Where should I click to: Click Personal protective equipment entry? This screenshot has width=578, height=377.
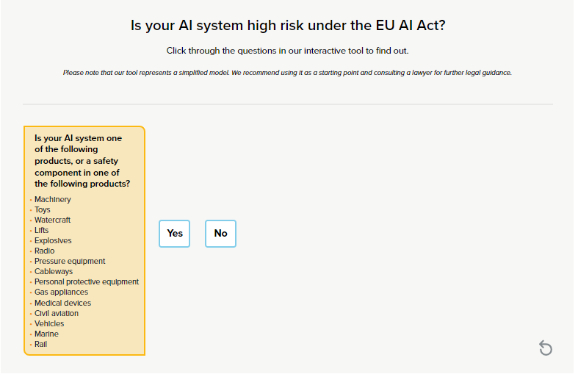[87, 282]
